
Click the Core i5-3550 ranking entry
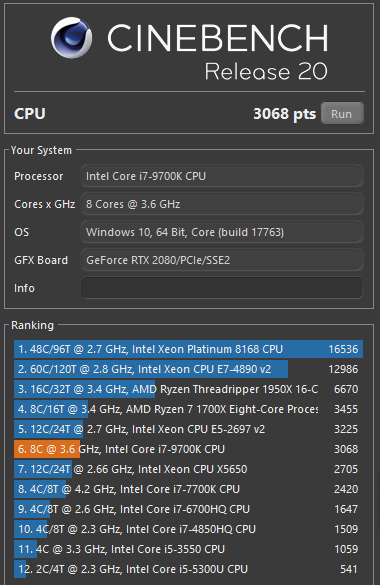click(x=188, y=549)
